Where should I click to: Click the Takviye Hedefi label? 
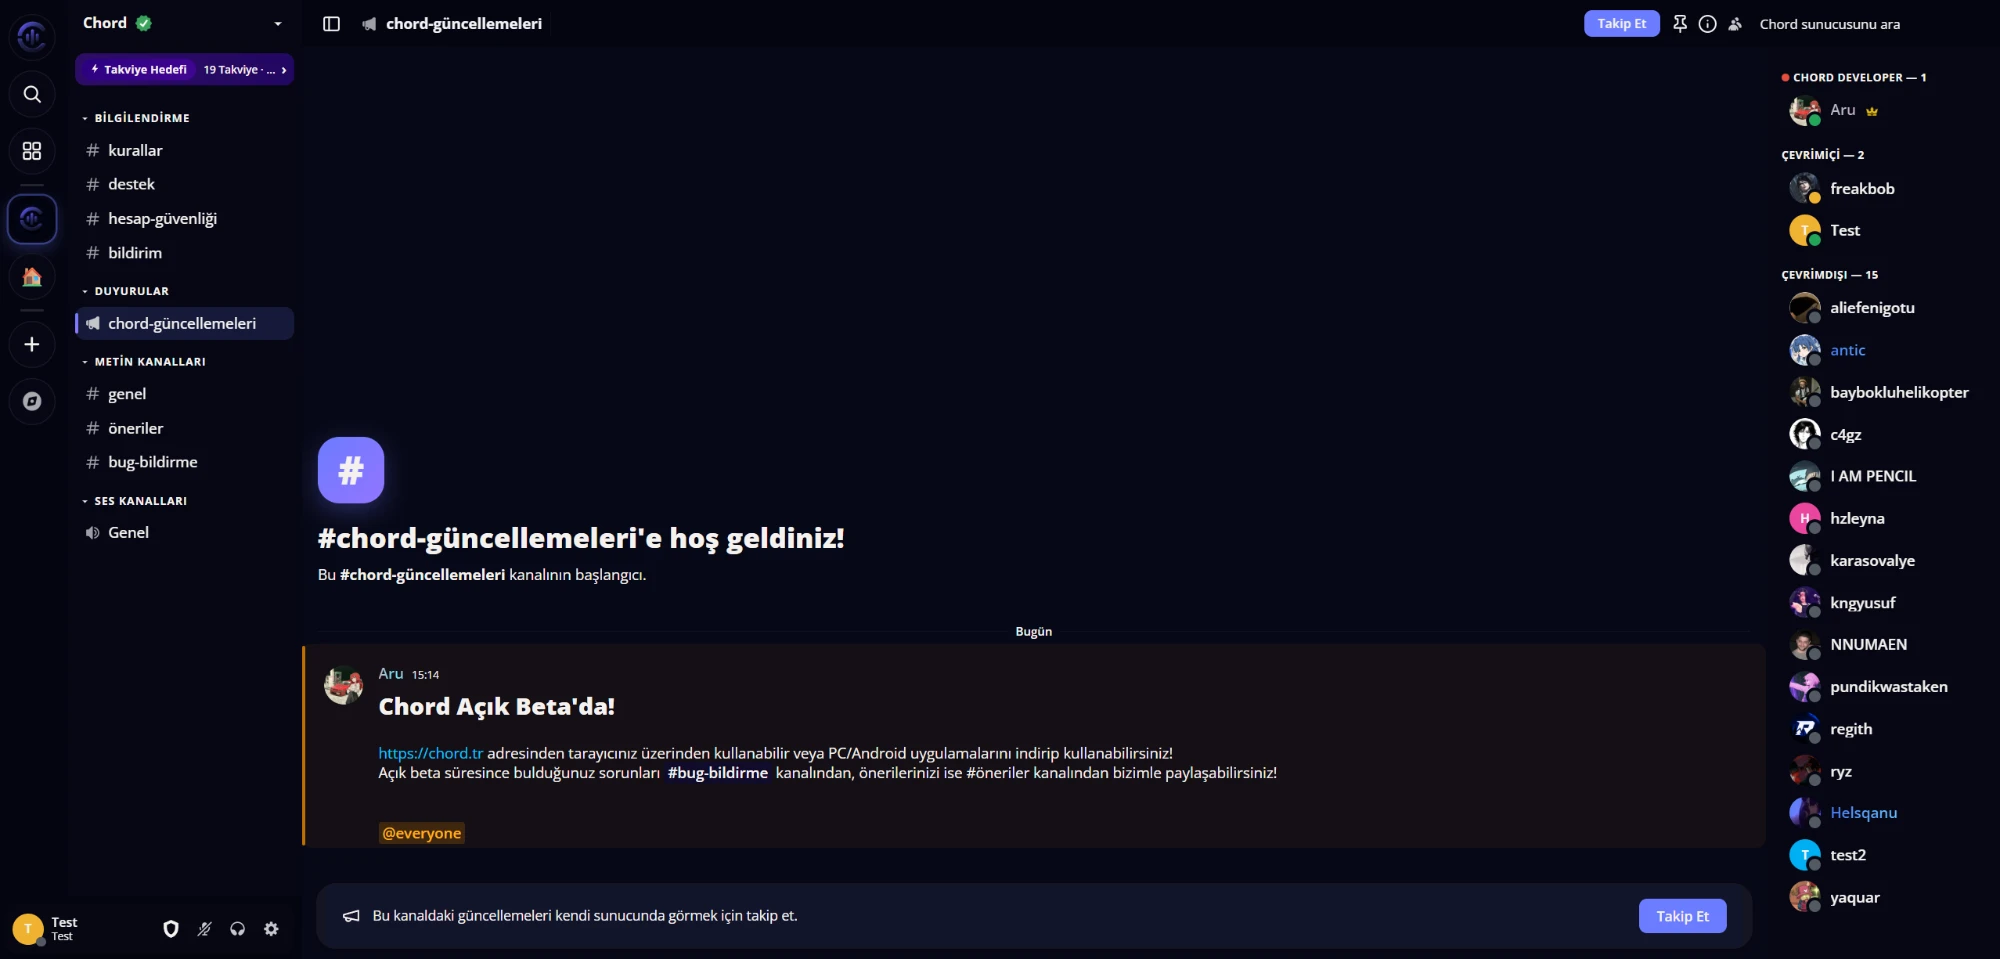pyautogui.click(x=145, y=70)
